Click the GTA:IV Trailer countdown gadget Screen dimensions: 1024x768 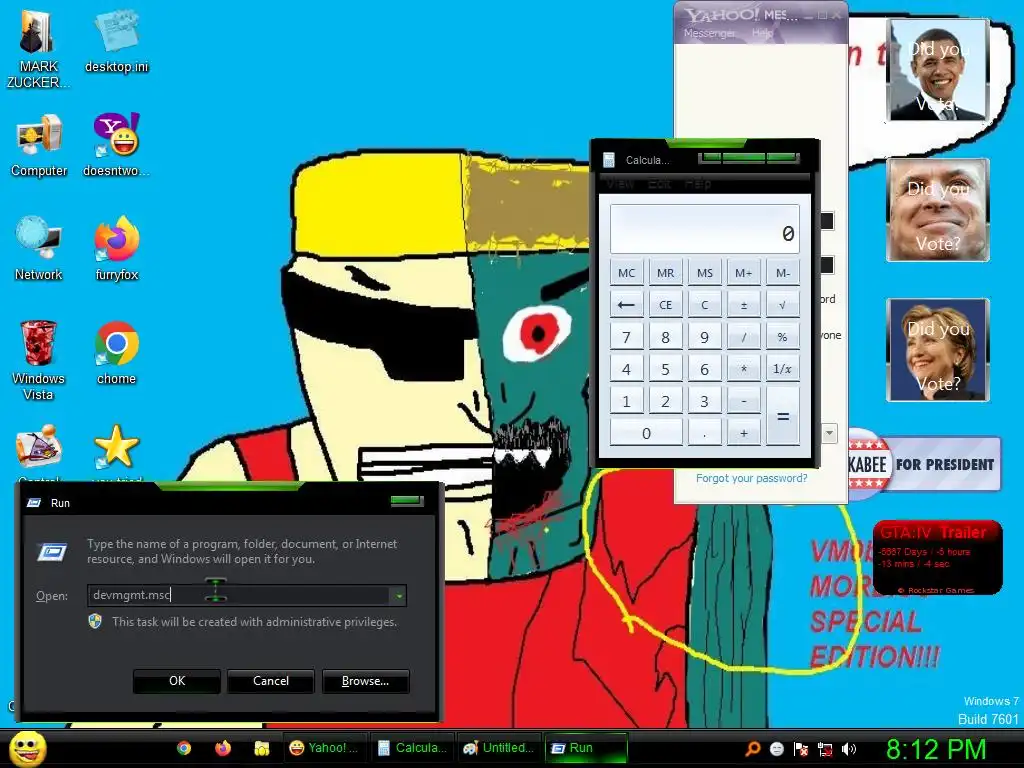(937, 557)
